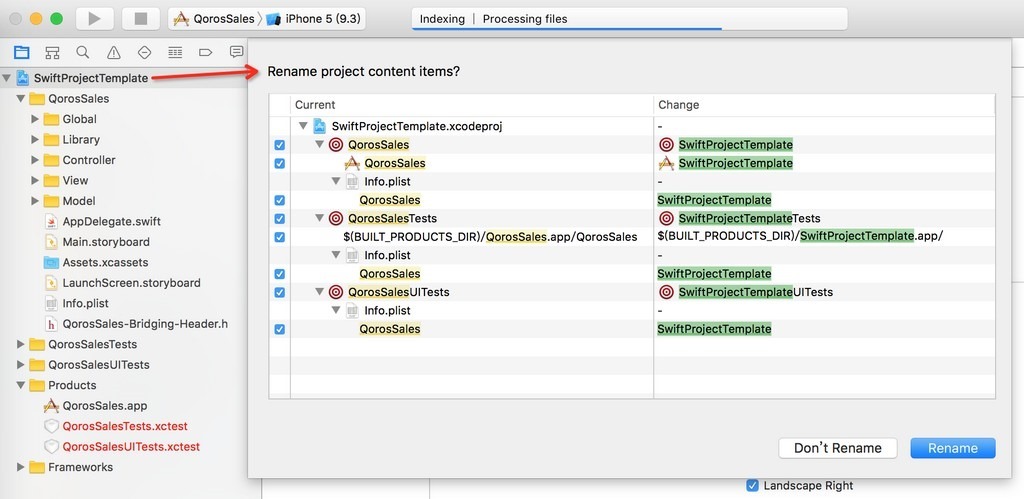This screenshot has width=1024, height=499.
Task: Click the Stop button in toolbar
Action: 140,19
